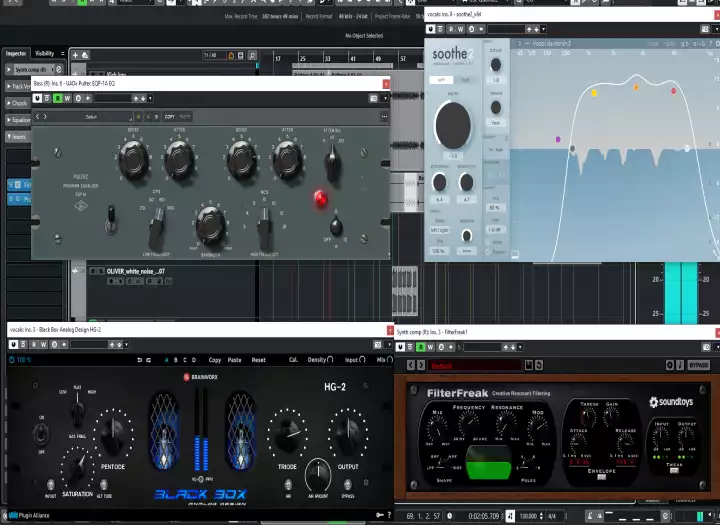The width and height of the screenshot is (720, 525).
Task: Toggle the Black Box ON/OFF power switch
Action: 41,433
